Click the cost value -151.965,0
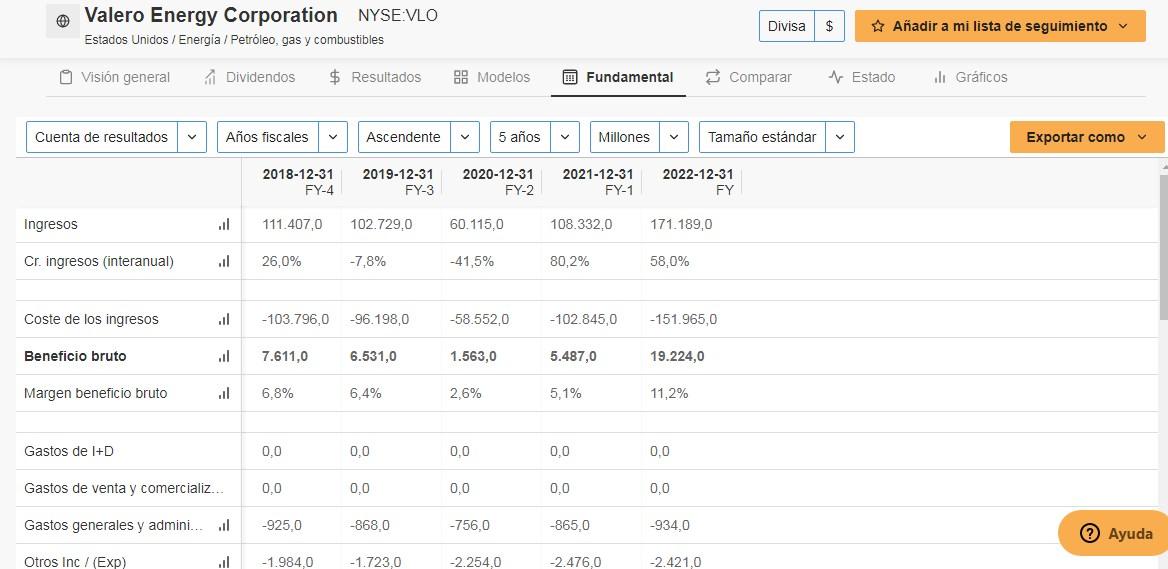Screen dimensions: 1168x569 tap(683, 319)
